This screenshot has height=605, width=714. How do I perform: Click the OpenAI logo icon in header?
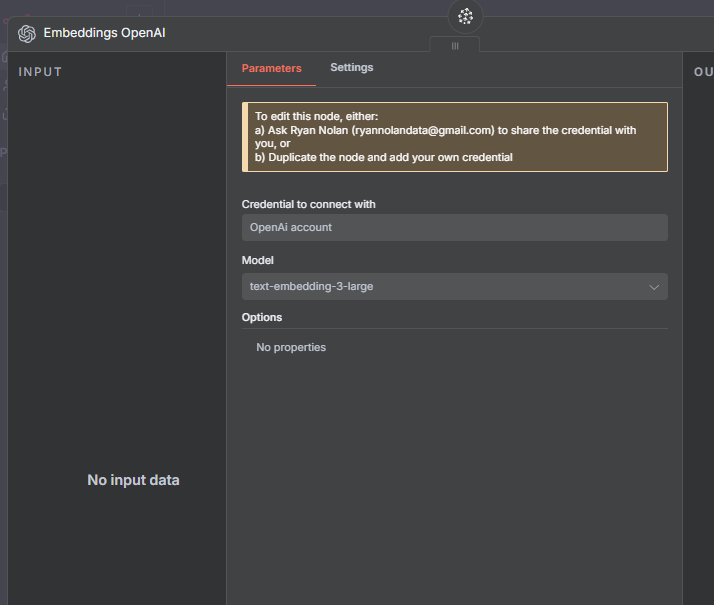coord(27,33)
